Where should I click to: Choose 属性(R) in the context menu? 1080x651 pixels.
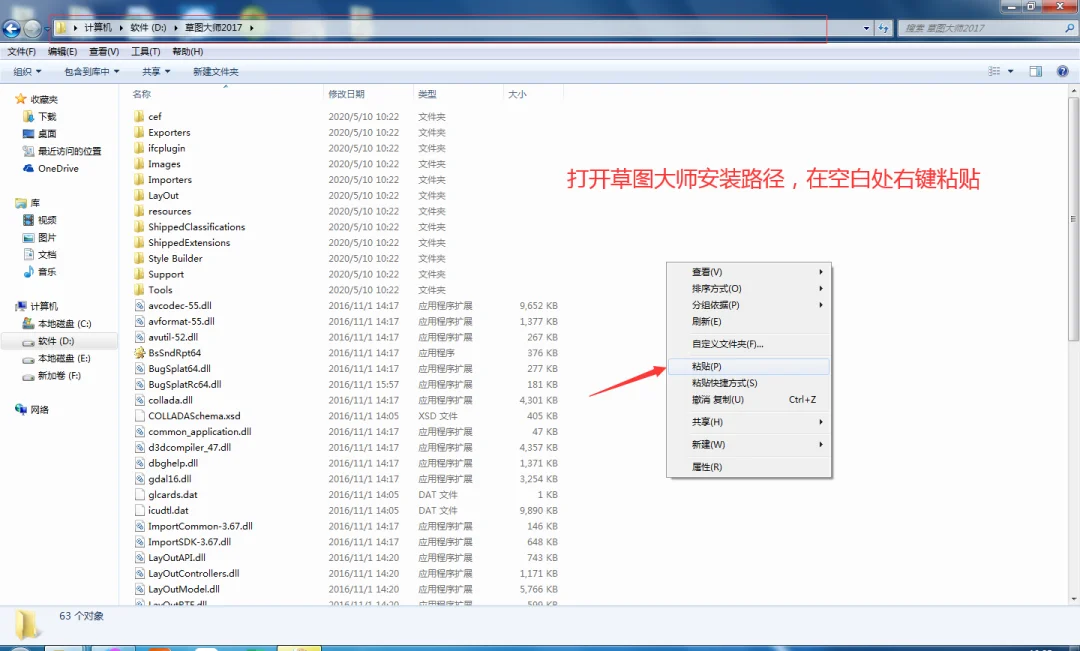[749, 467]
